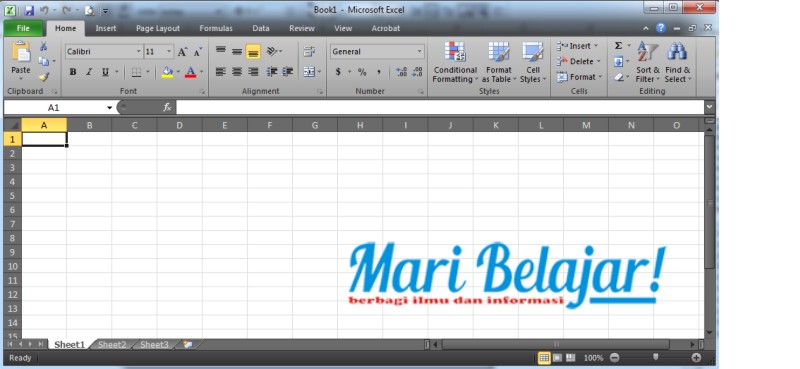Open Find & Select binoculars menu
This screenshot has width=800, height=369.
pos(678,62)
